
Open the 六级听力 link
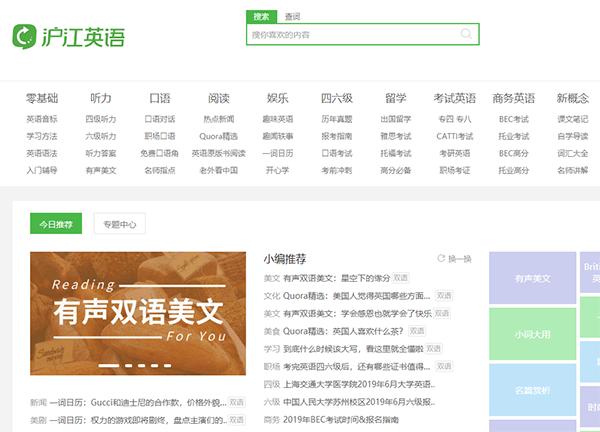[x=101, y=136]
